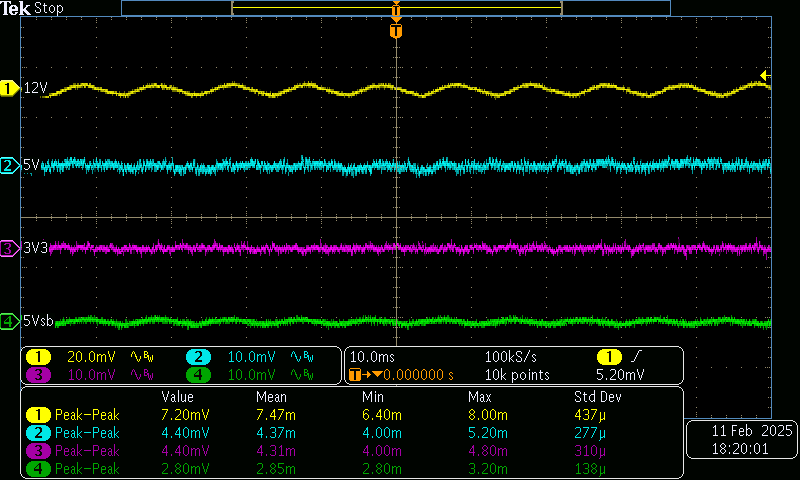This screenshot has width=800, height=480.
Task: Click channel 3 ground marker for 3V3
Action: pyautogui.click(x=9, y=249)
